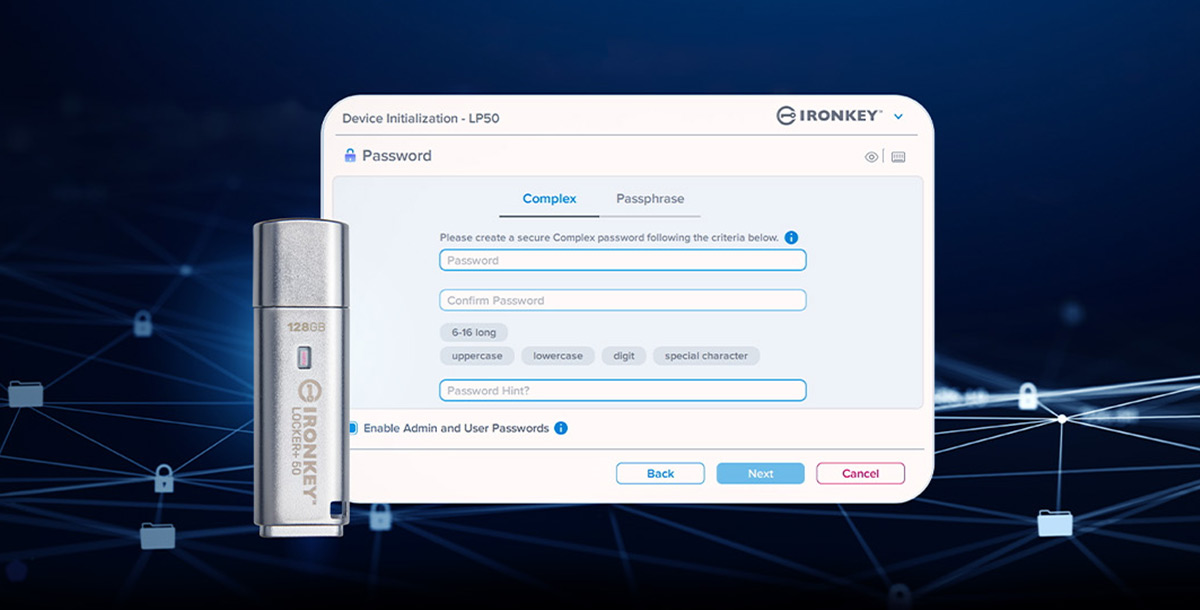This screenshot has width=1200, height=610.
Task: Switch to the Passphrase tab
Action: click(x=650, y=199)
